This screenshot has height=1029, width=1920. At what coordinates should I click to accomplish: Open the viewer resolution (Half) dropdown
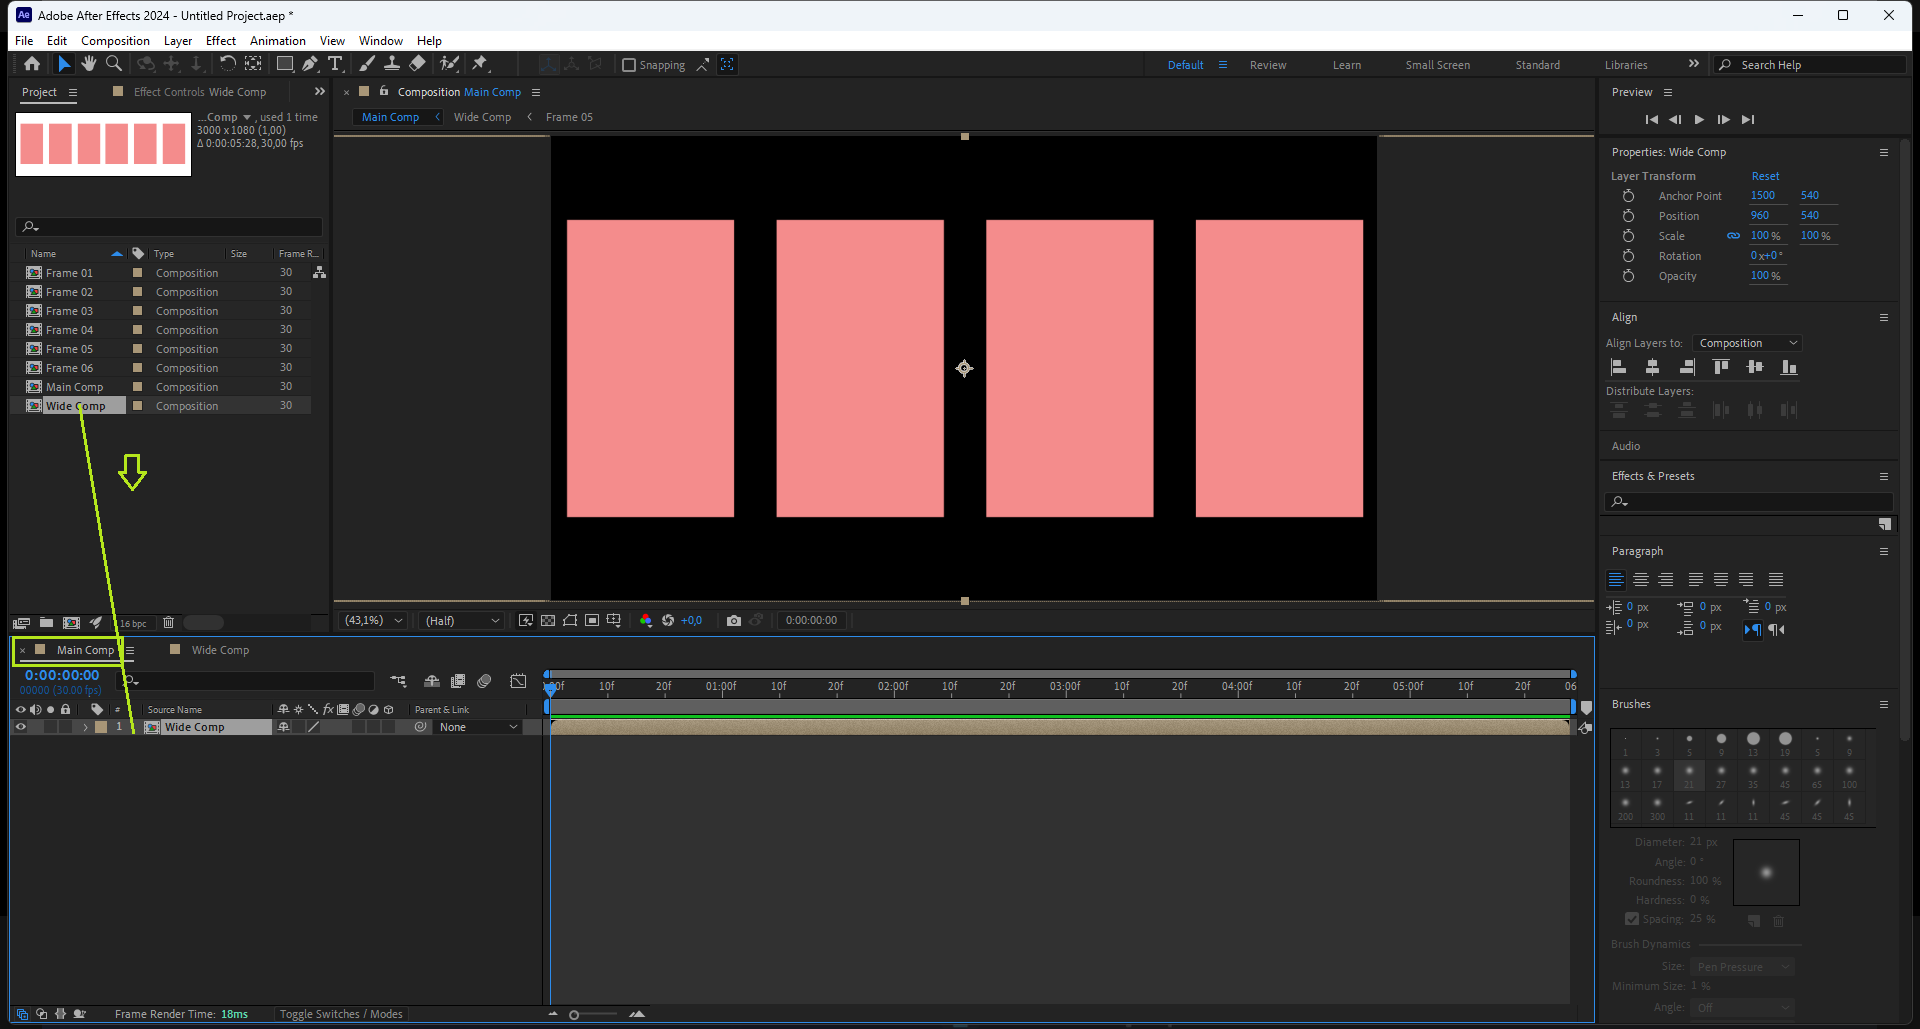(462, 621)
